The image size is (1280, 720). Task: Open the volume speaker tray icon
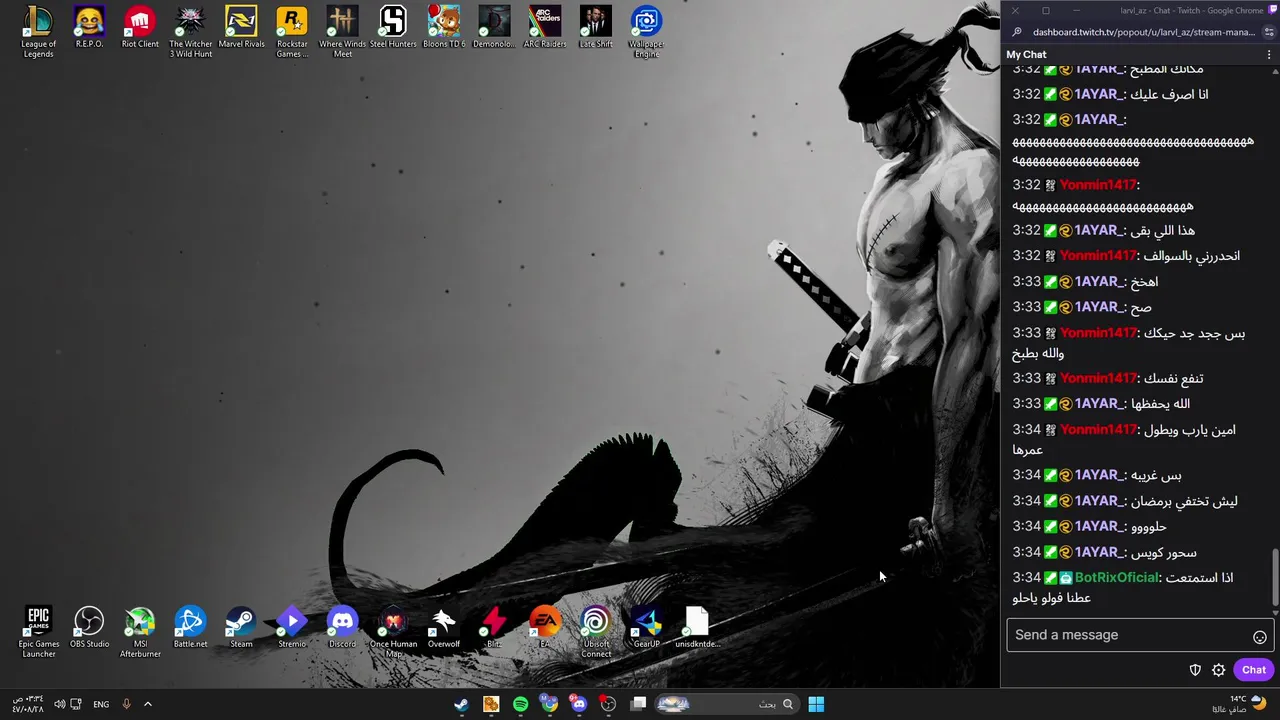tap(59, 704)
